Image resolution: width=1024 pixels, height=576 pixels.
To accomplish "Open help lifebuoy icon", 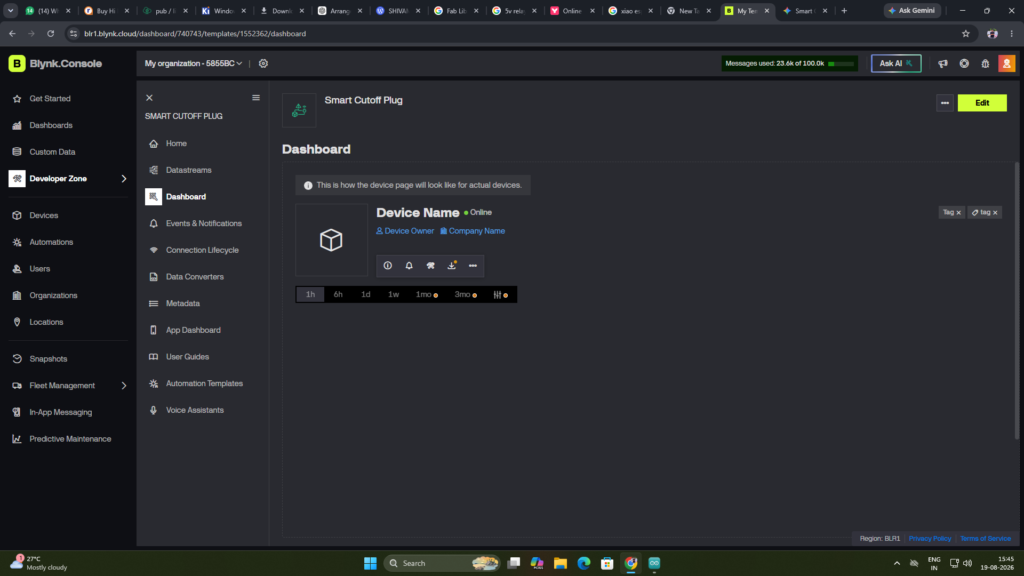I will click(964, 64).
